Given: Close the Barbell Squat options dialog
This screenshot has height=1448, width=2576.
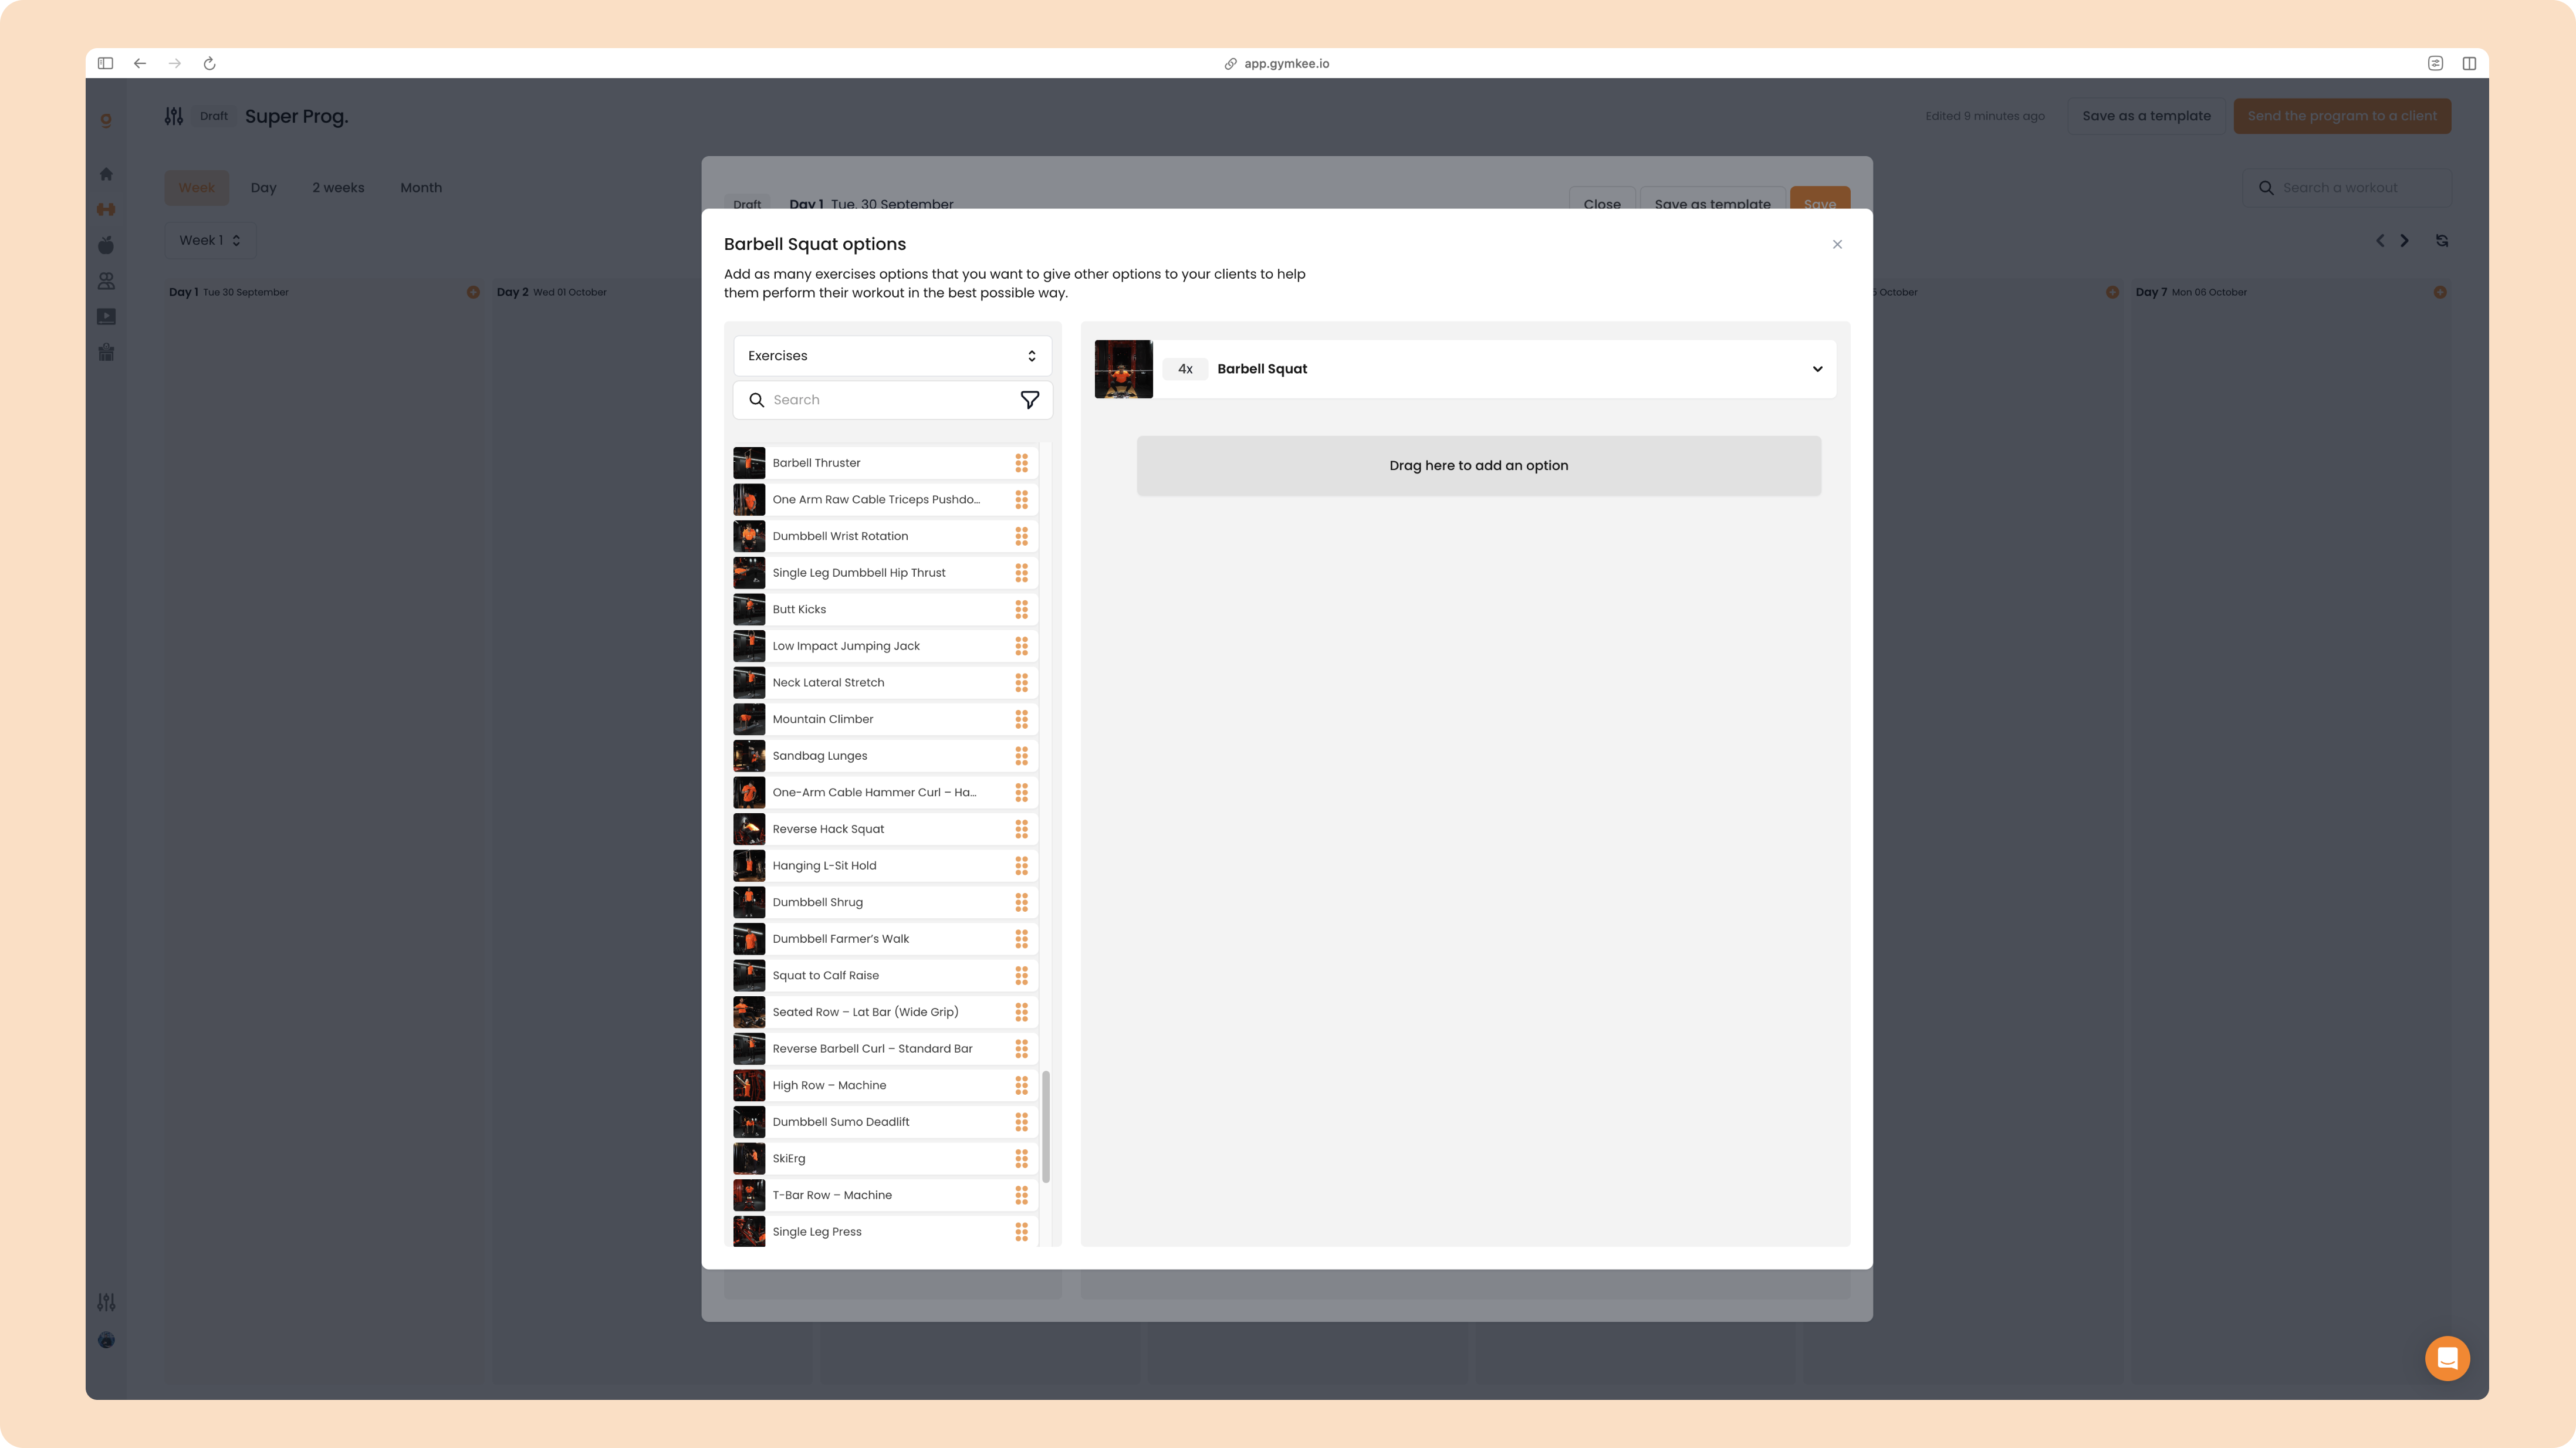Looking at the screenshot, I should tap(1837, 244).
